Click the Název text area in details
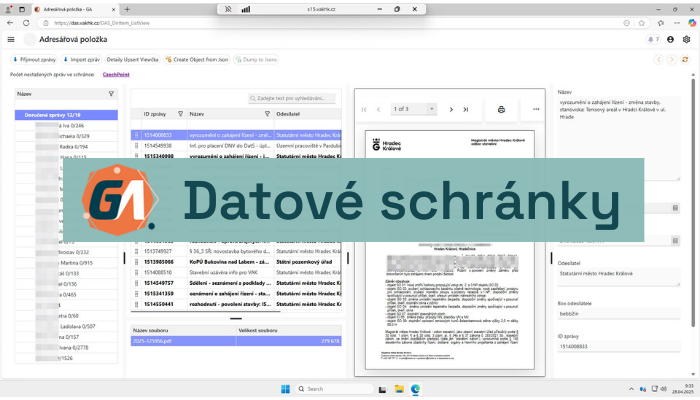 [619, 138]
